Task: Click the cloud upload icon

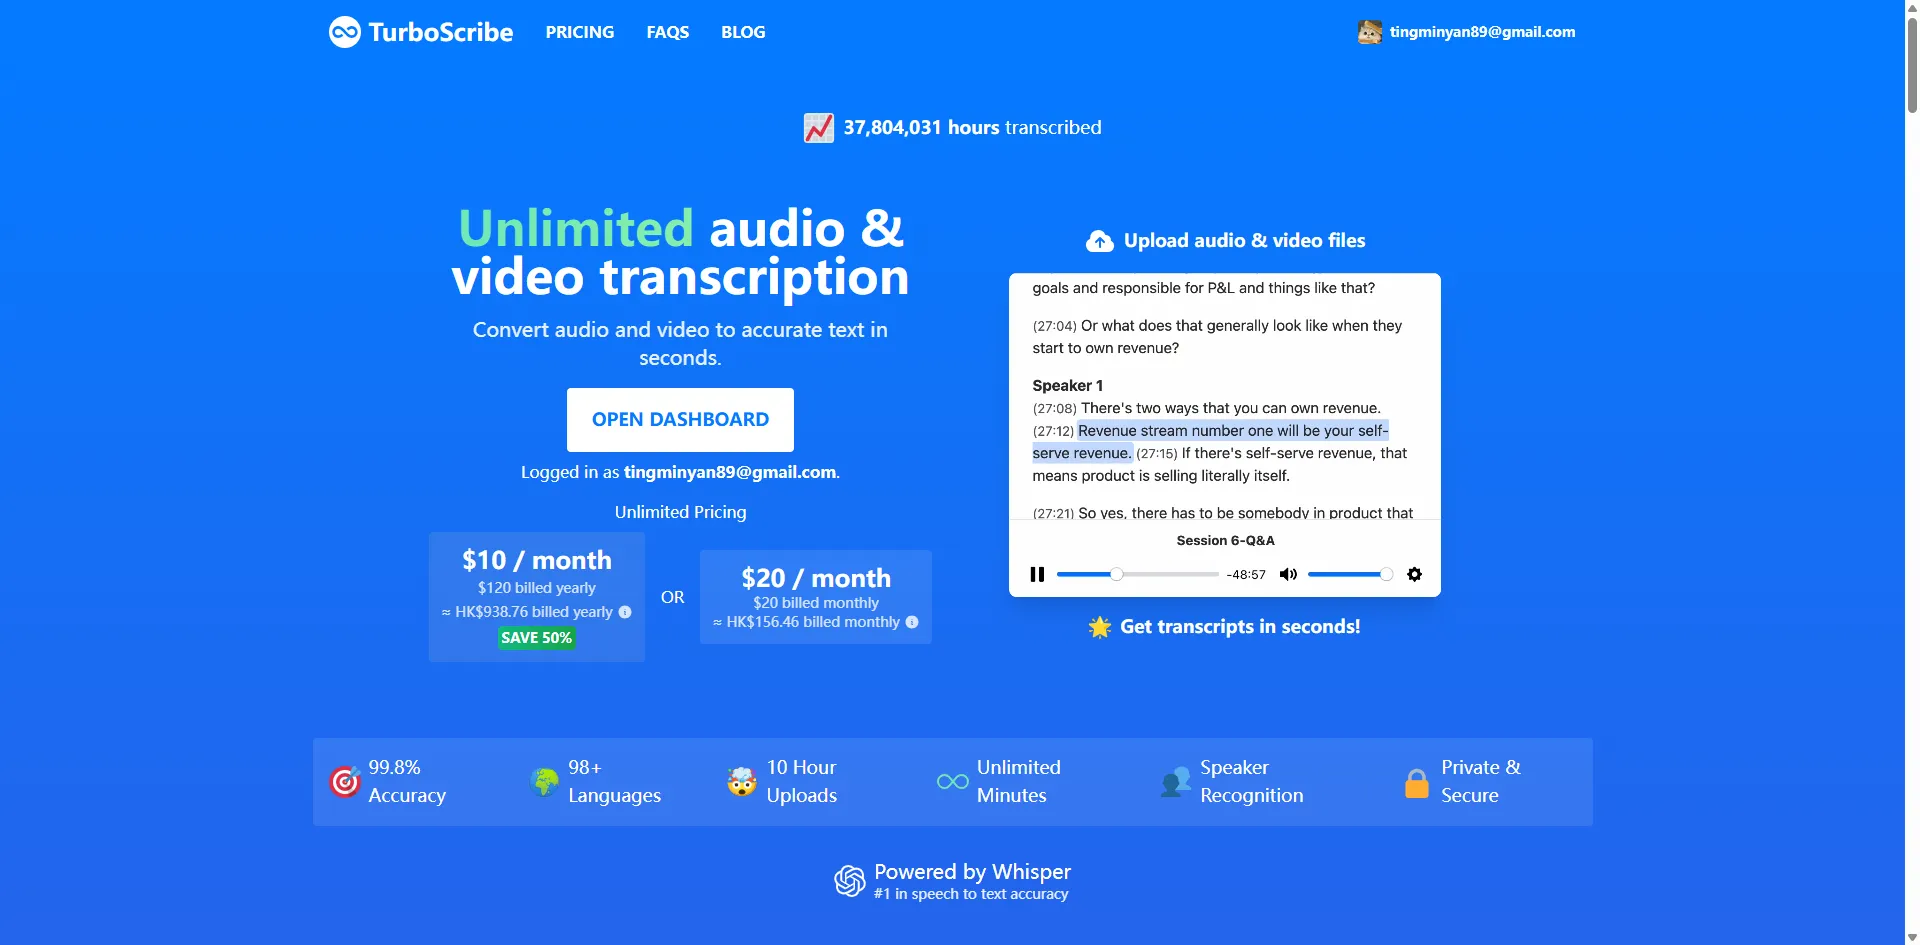Action: [x=1099, y=241]
